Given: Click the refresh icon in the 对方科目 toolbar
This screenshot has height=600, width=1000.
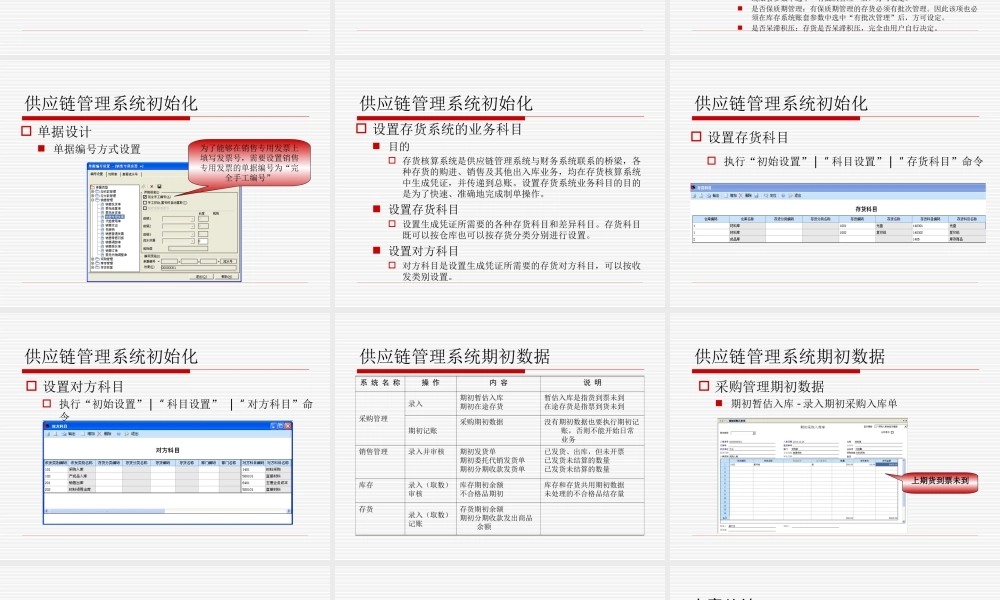Looking at the screenshot, I should pos(118,434).
